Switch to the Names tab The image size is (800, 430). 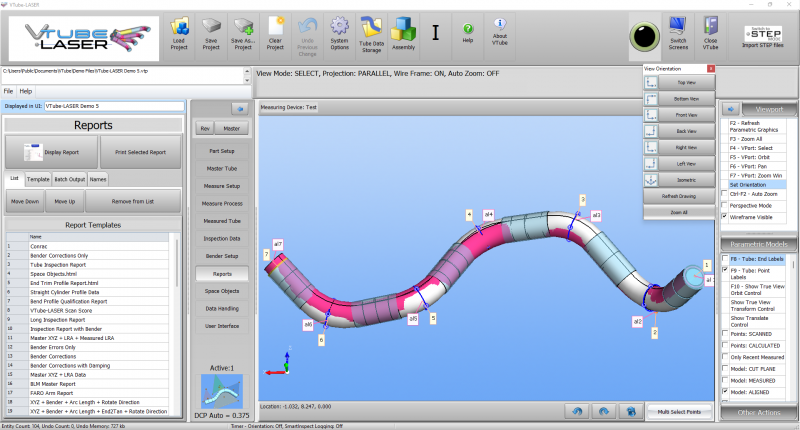click(98, 179)
